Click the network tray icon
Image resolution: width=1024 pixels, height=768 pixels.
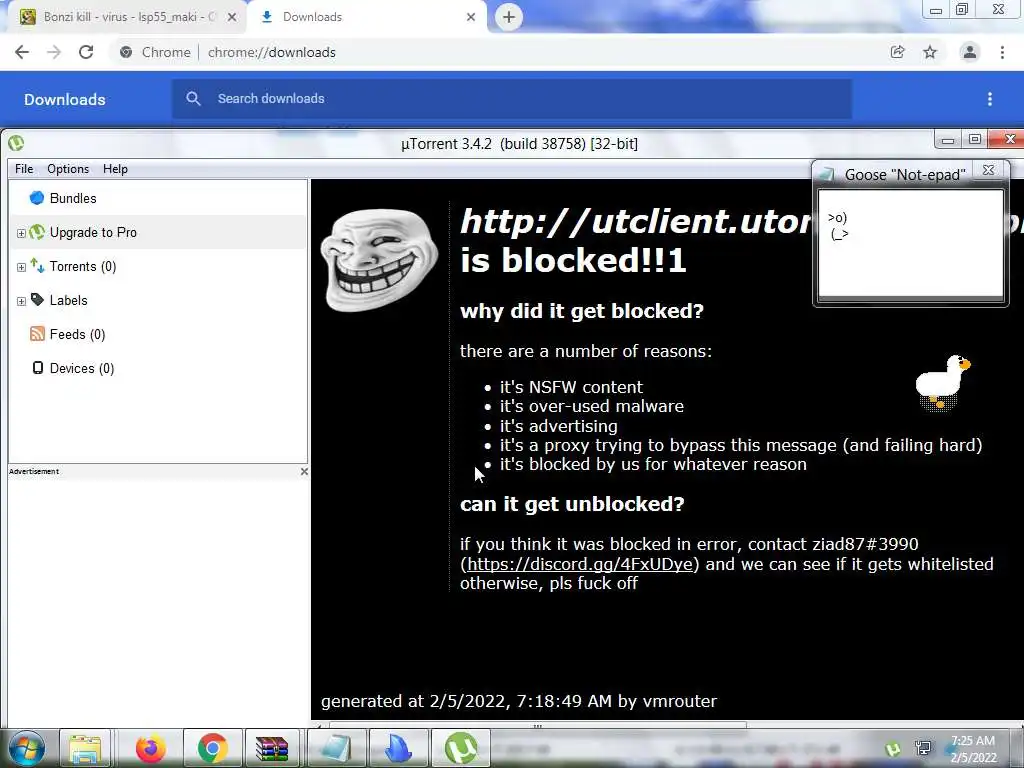click(923, 748)
